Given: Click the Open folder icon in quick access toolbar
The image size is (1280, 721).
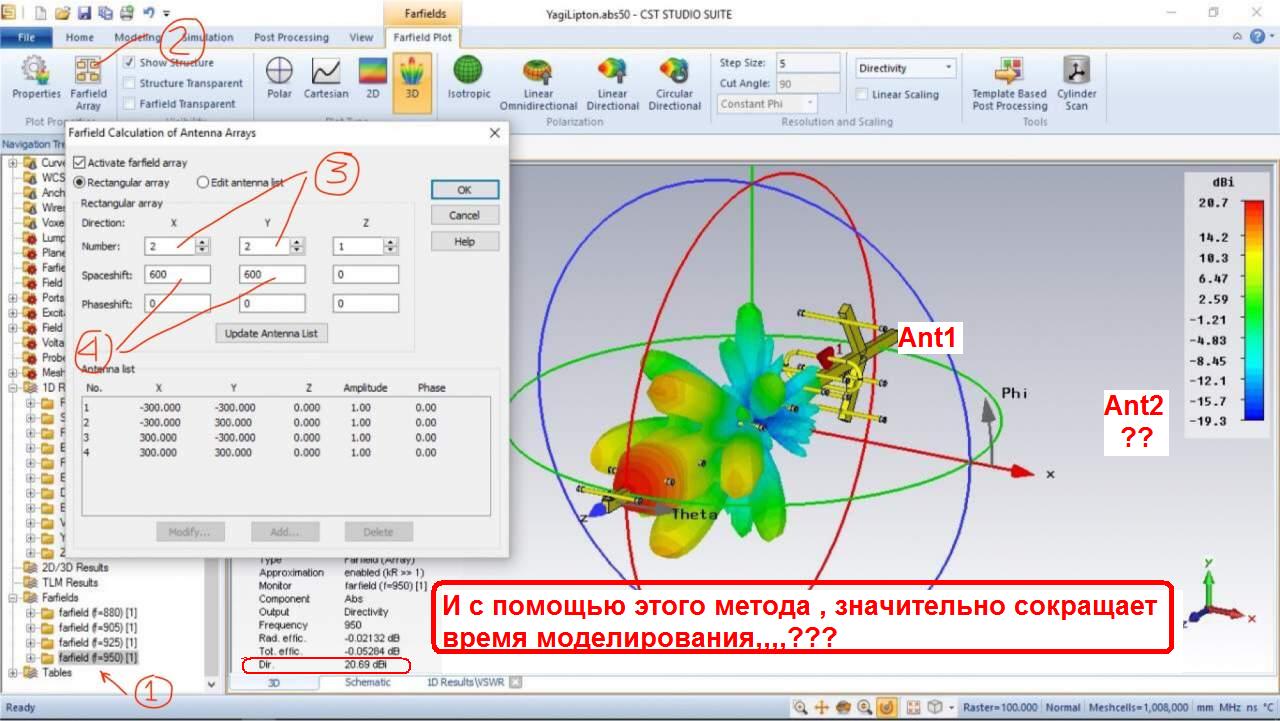Looking at the screenshot, I should pos(62,13).
